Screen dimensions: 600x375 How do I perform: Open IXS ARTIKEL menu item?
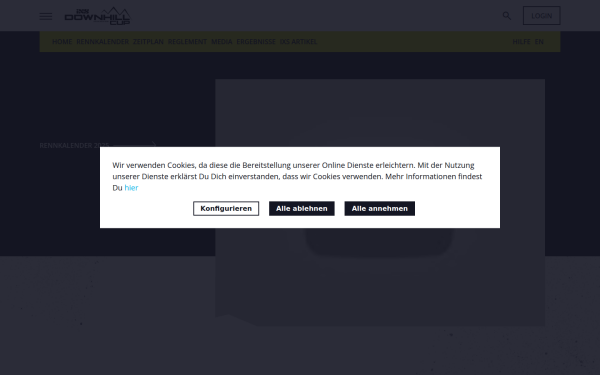[x=298, y=42]
